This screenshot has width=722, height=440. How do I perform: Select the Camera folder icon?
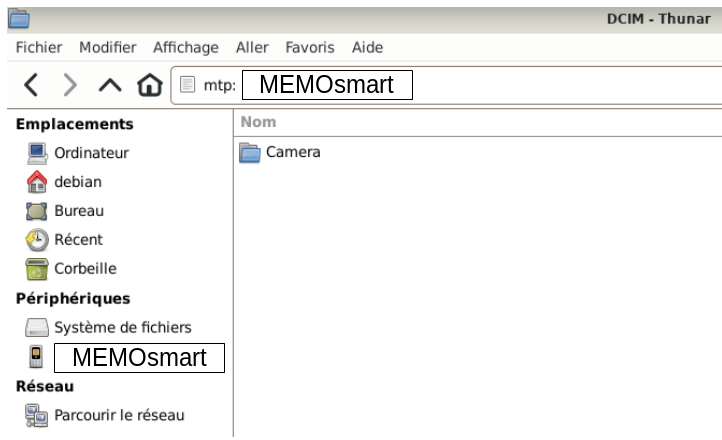point(250,153)
